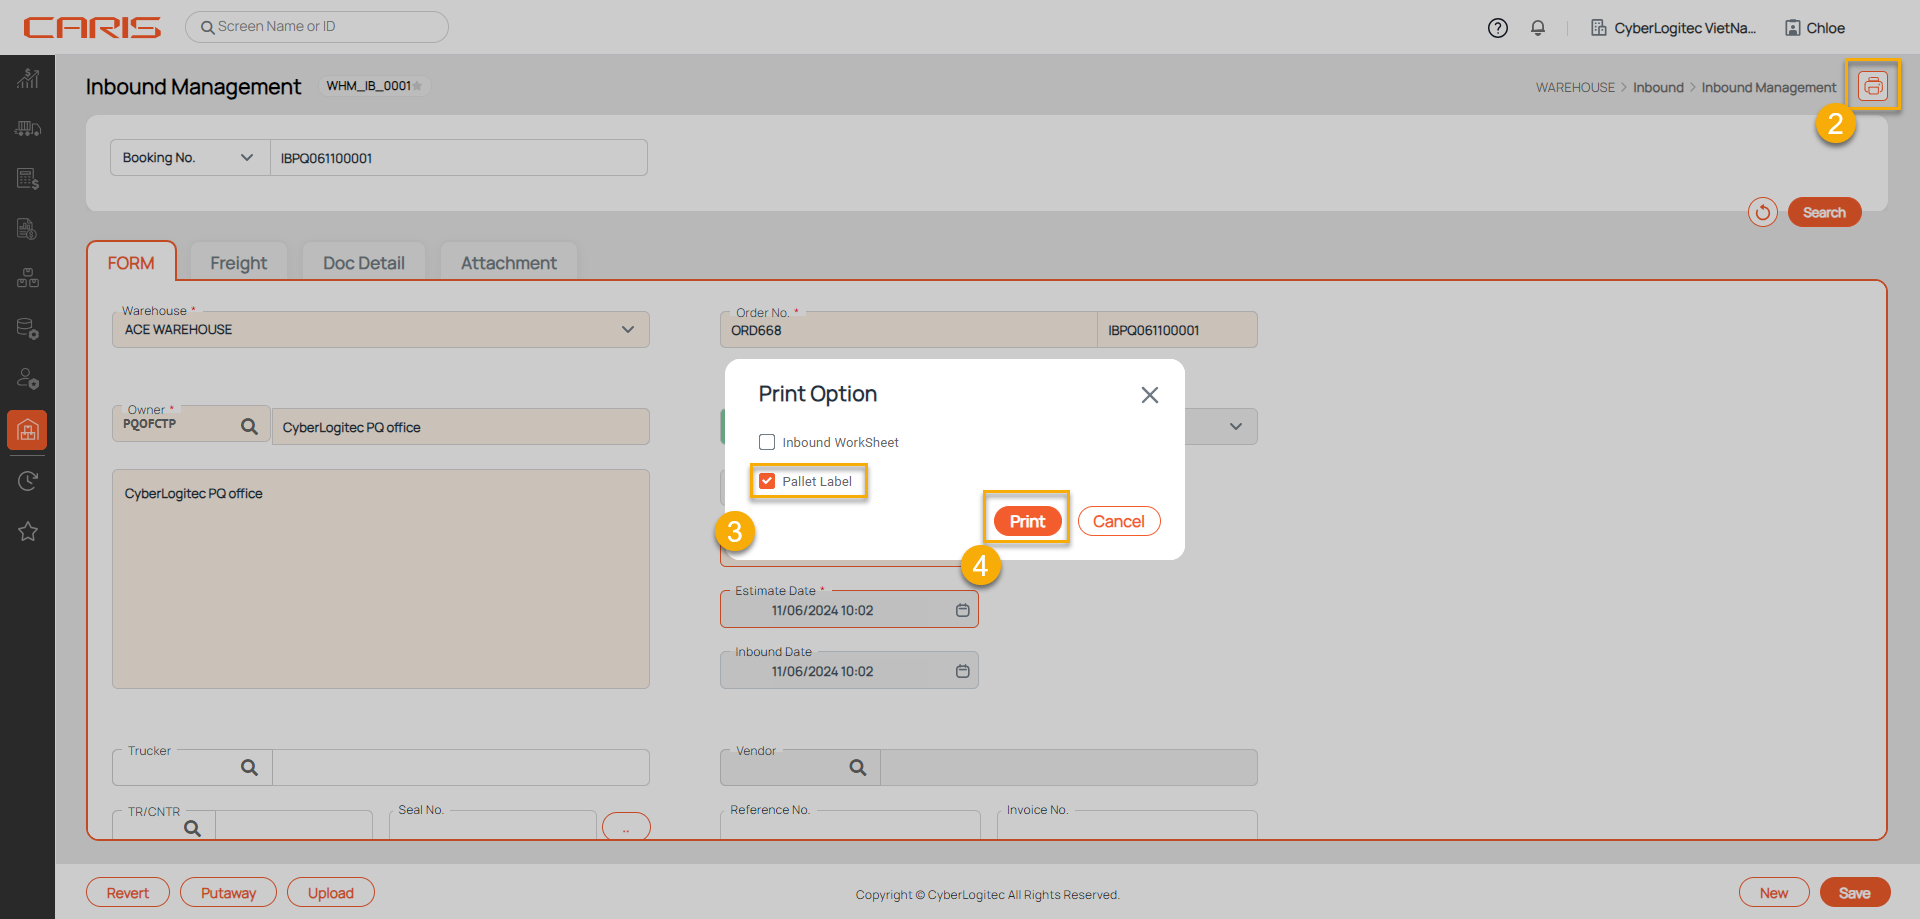1920x919 pixels.
Task: Click the Vendor search magnifier icon
Action: click(857, 767)
